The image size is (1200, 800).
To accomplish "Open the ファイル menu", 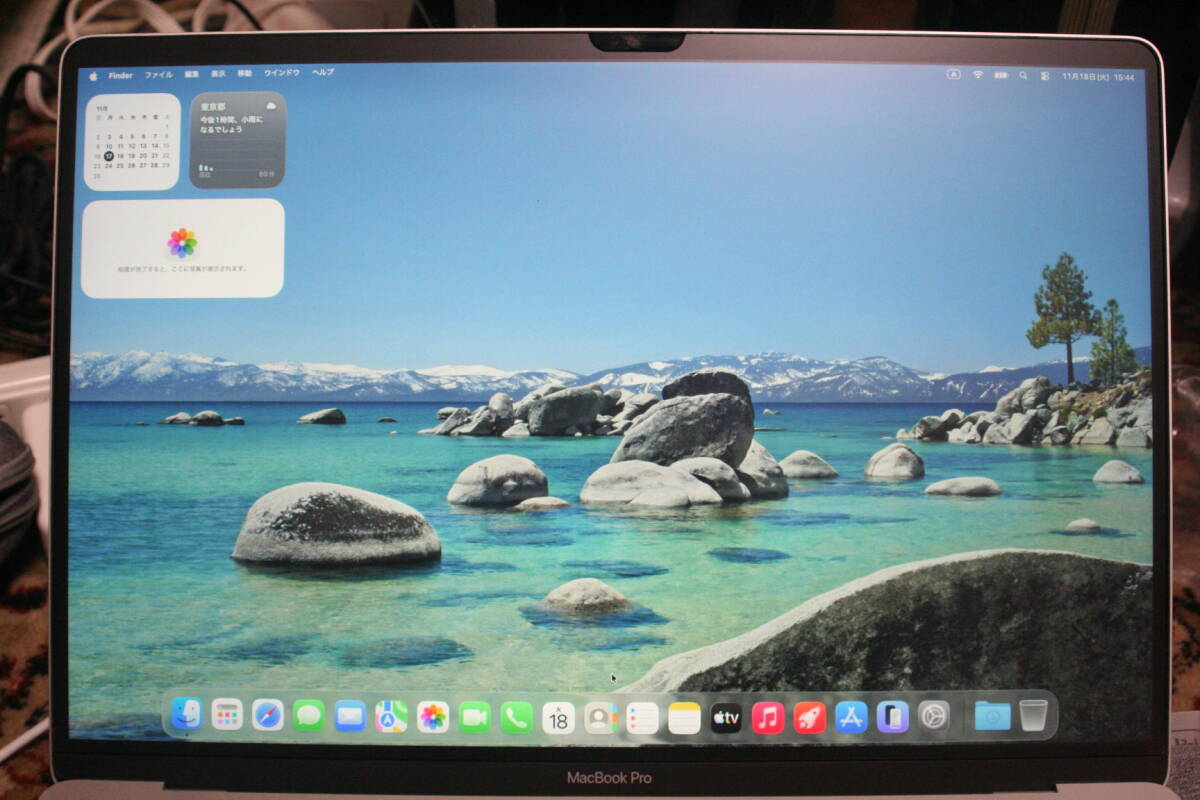I will click(x=158, y=75).
